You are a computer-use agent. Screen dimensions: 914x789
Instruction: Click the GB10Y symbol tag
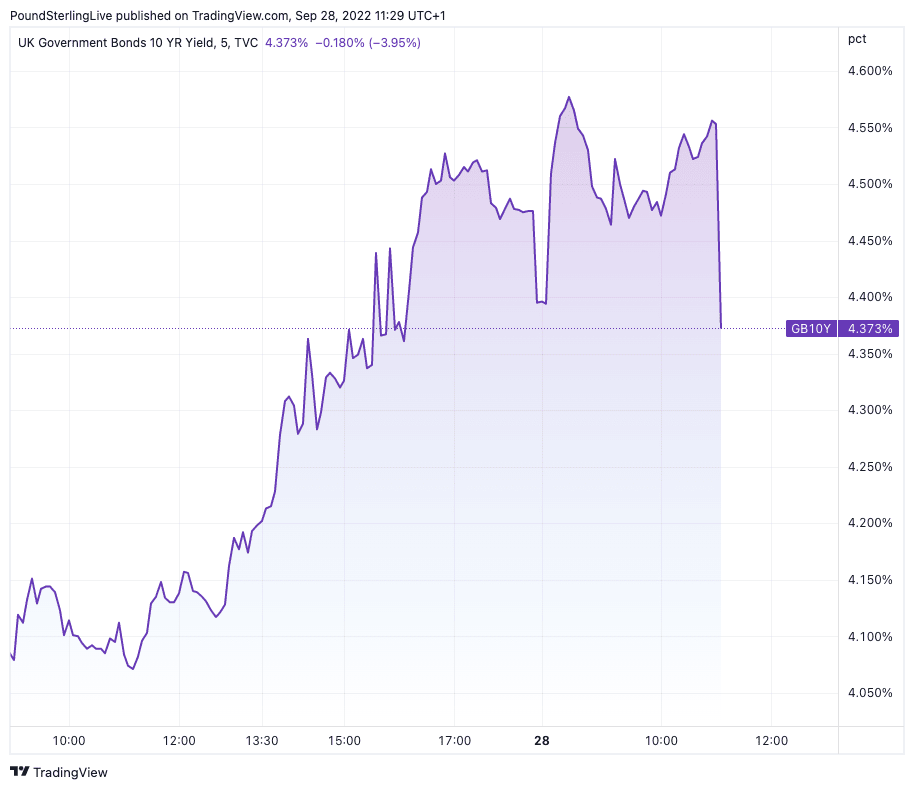pos(812,328)
